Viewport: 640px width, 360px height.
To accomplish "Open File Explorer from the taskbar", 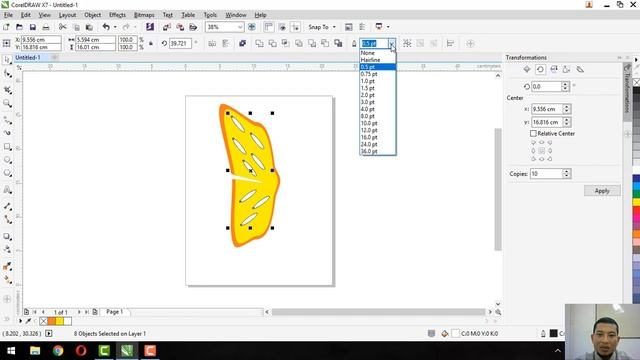I will tap(35, 351).
